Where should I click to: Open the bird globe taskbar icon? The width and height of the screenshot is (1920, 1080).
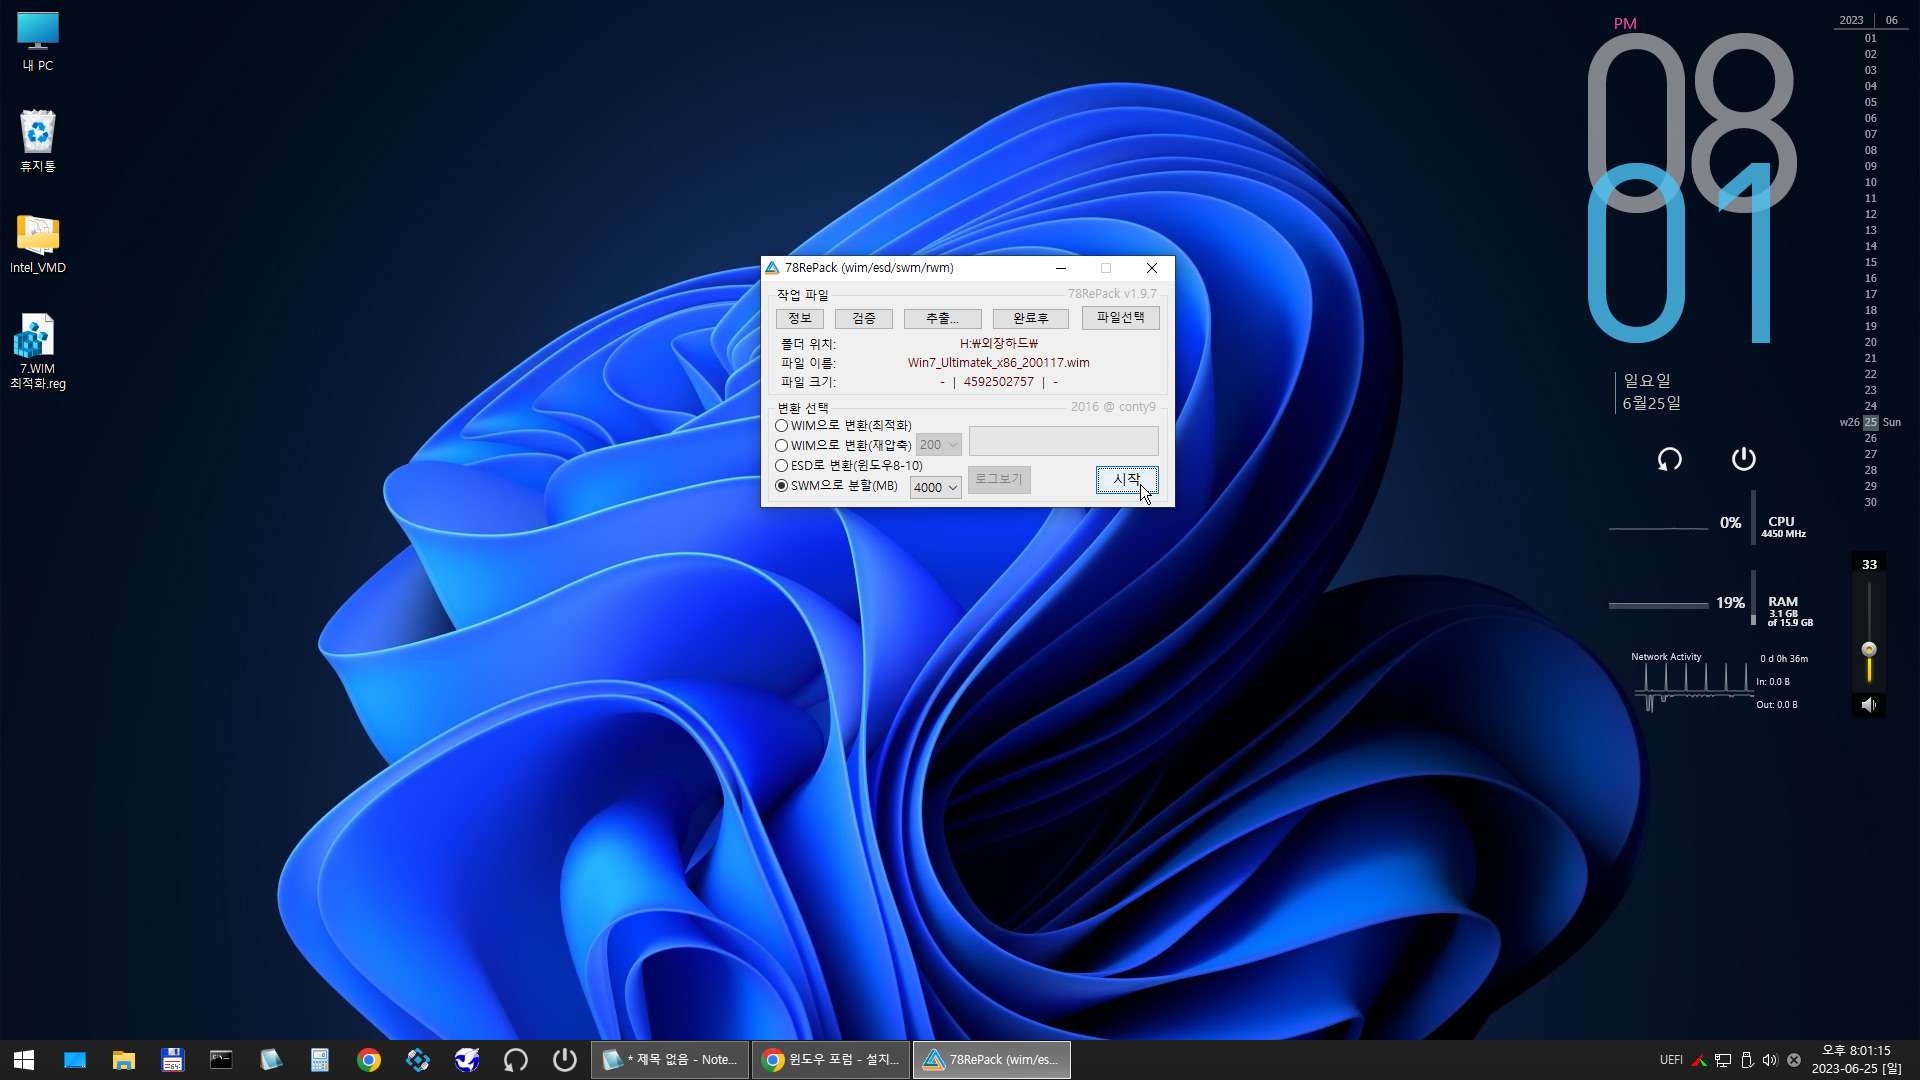pos(467,1060)
